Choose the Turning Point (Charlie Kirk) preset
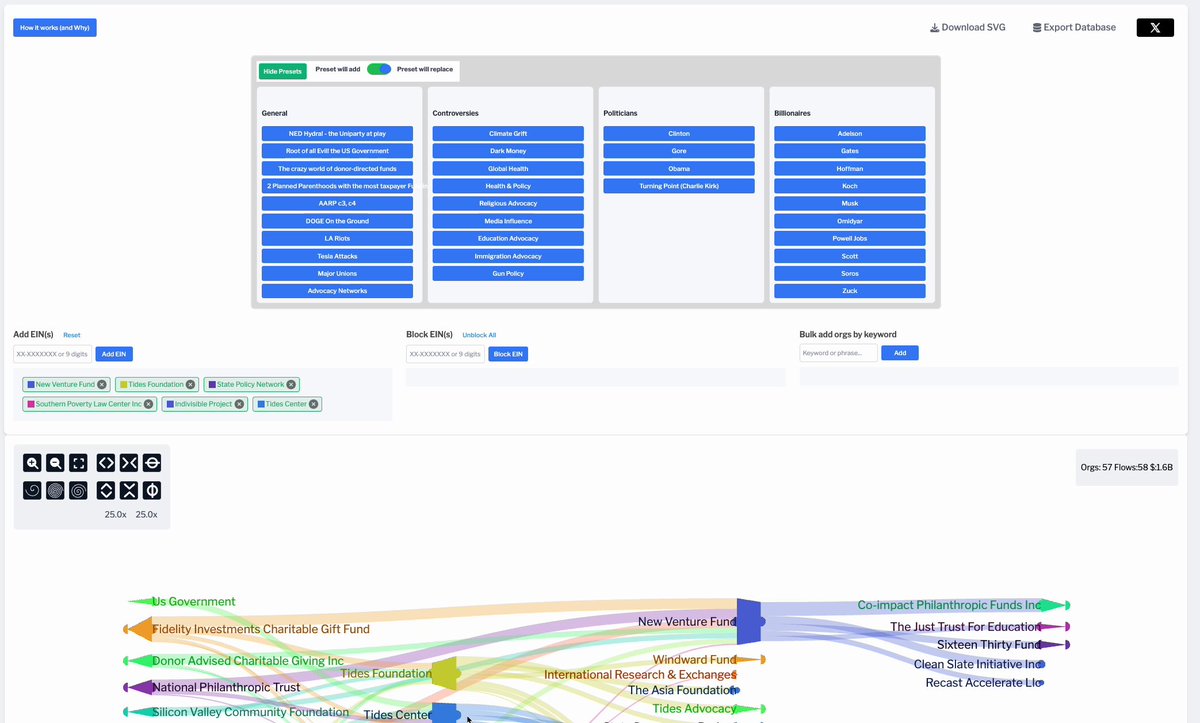 click(x=679, y=186)
